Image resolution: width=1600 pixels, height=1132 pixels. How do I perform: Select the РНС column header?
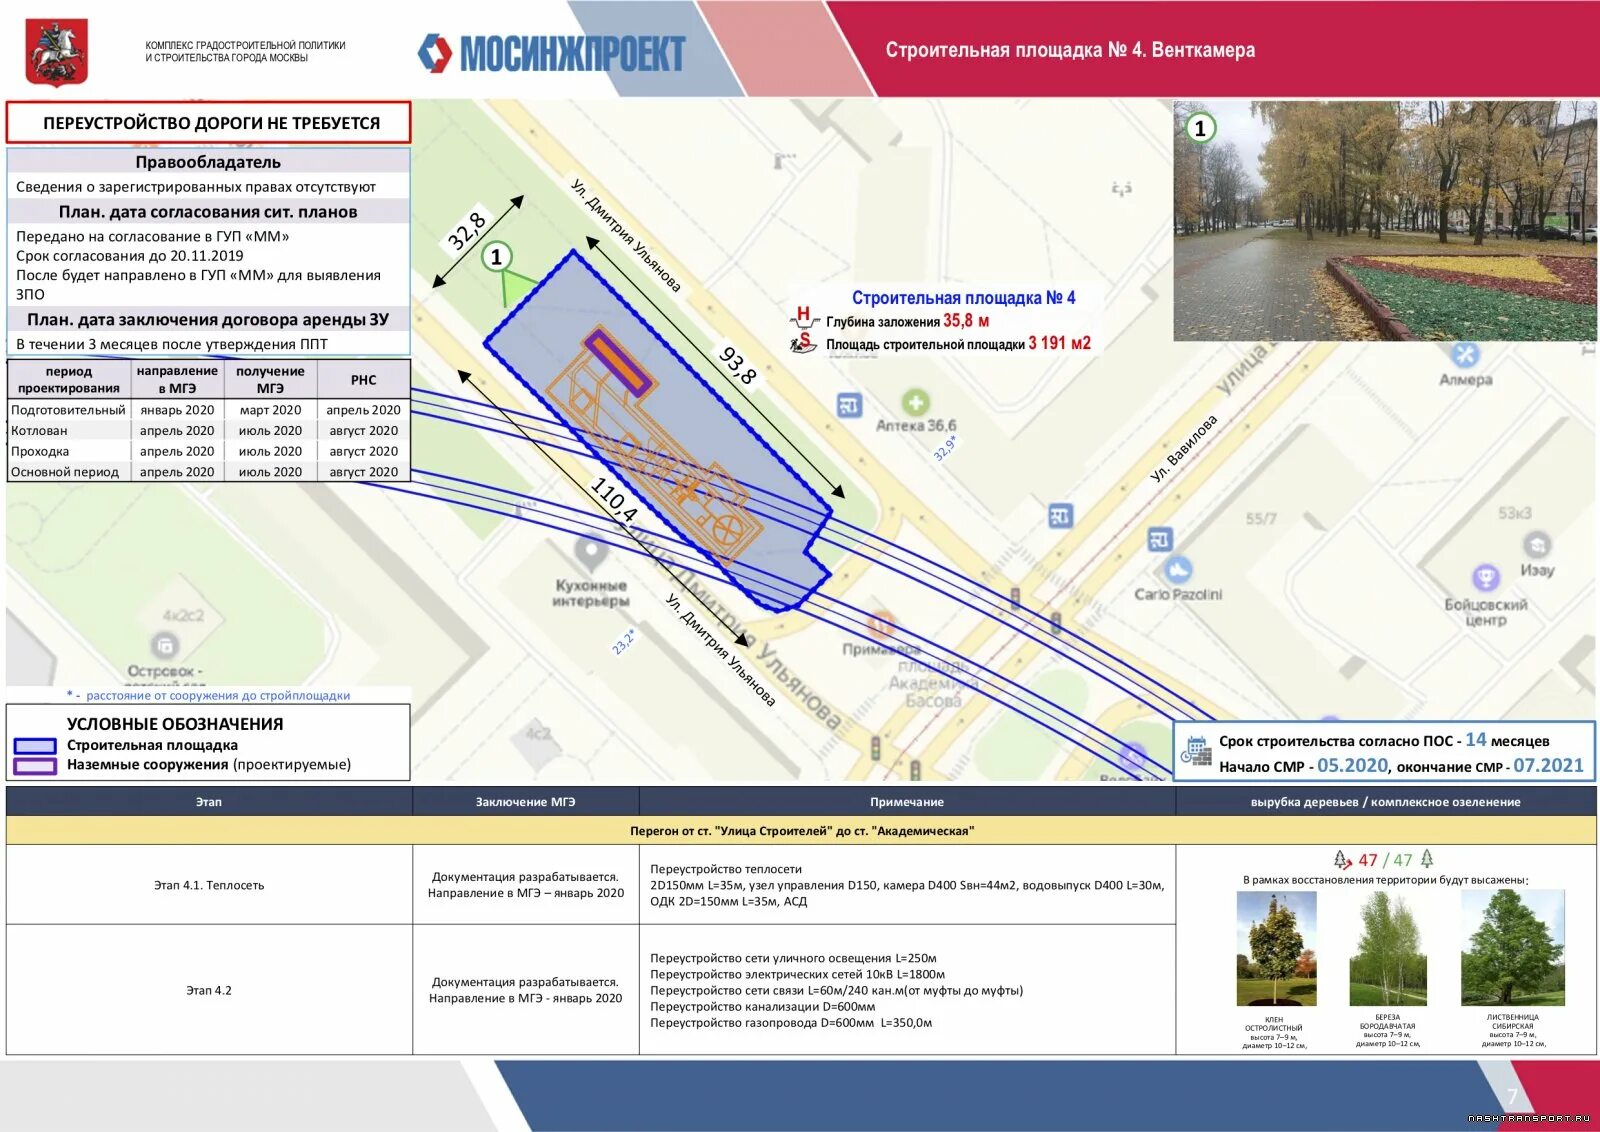click(364, 380)
